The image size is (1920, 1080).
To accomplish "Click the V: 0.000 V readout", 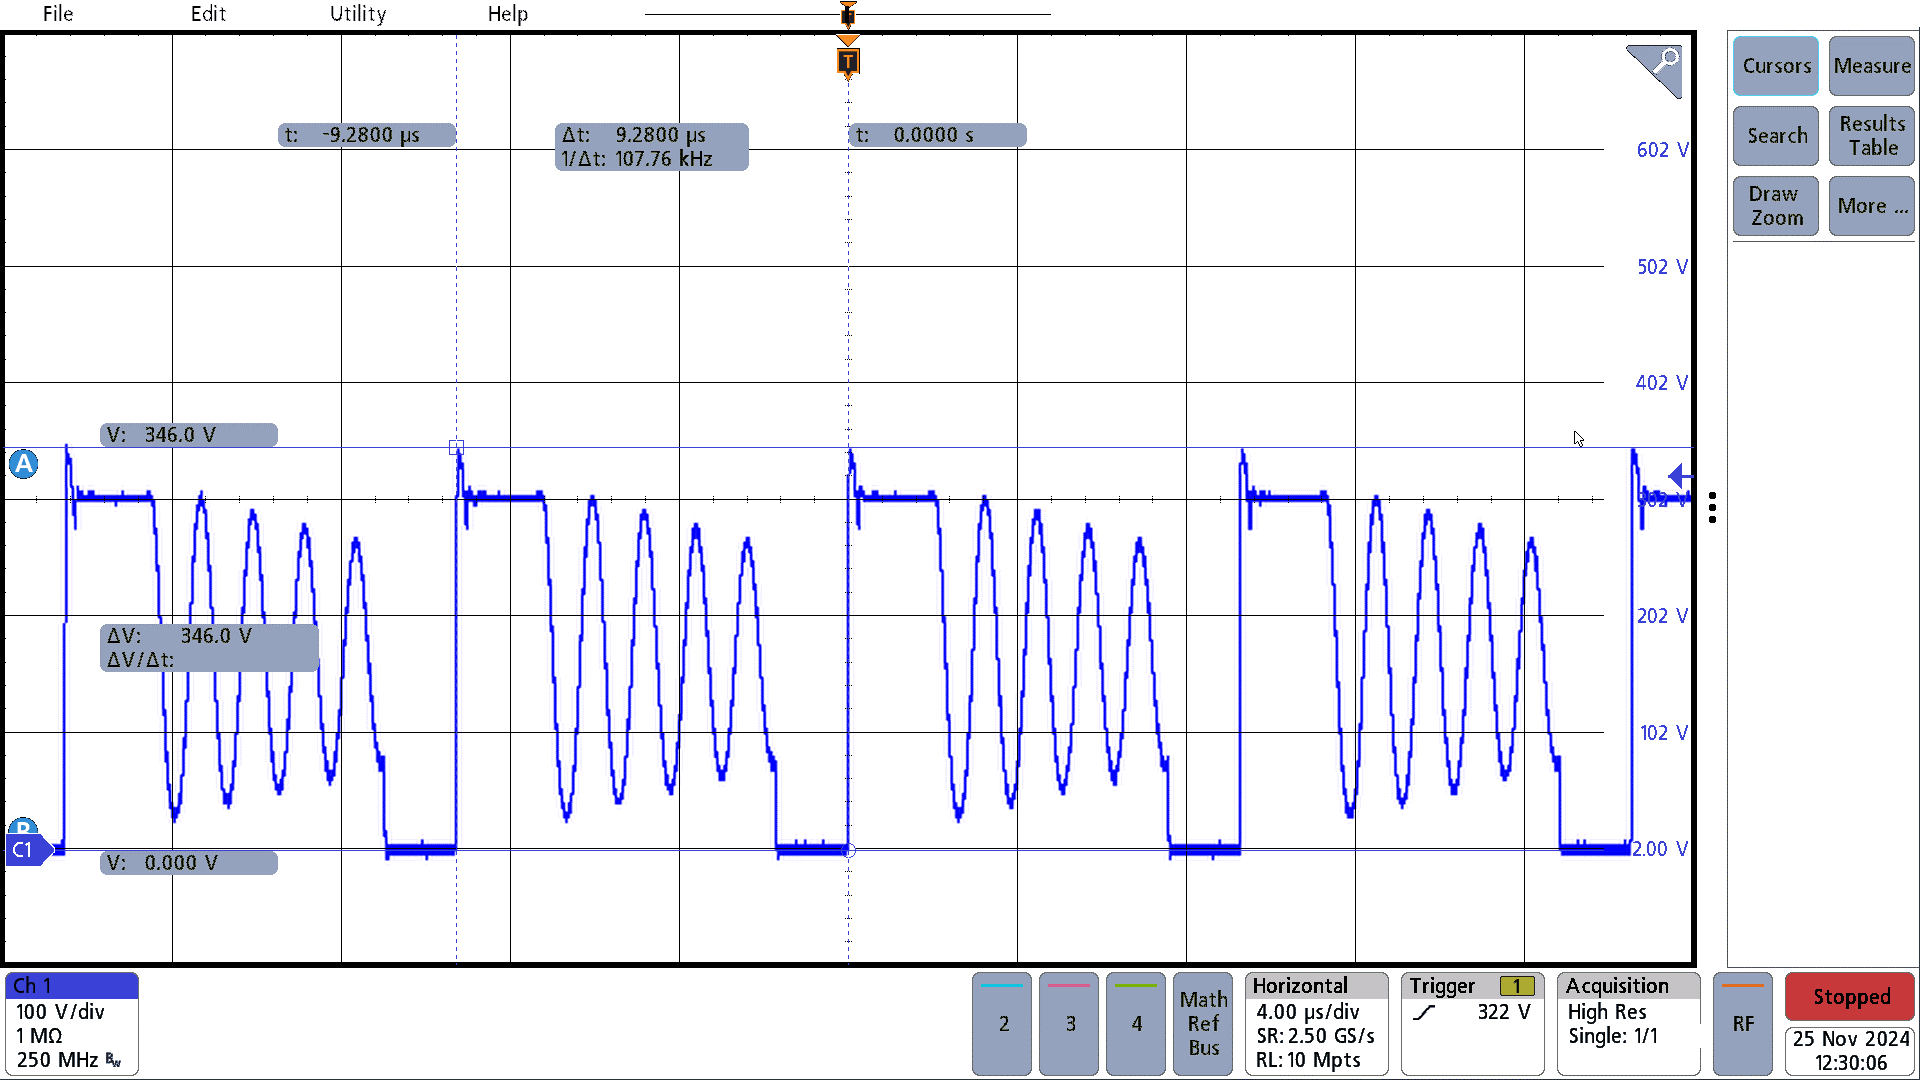I will pos(189,863).
